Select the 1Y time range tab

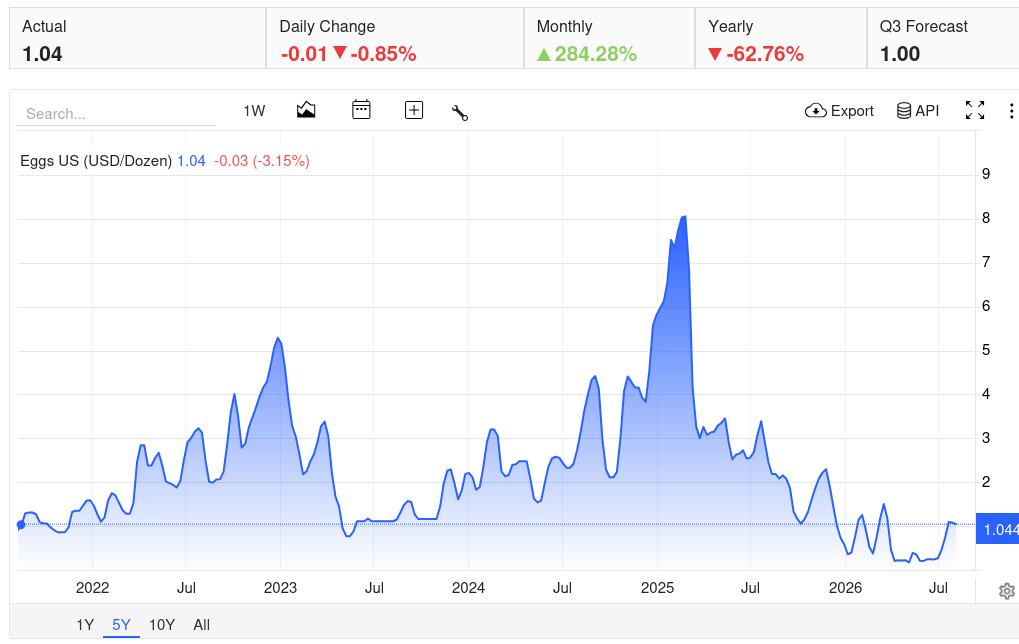pyautogui.click(x=85, y=625)
